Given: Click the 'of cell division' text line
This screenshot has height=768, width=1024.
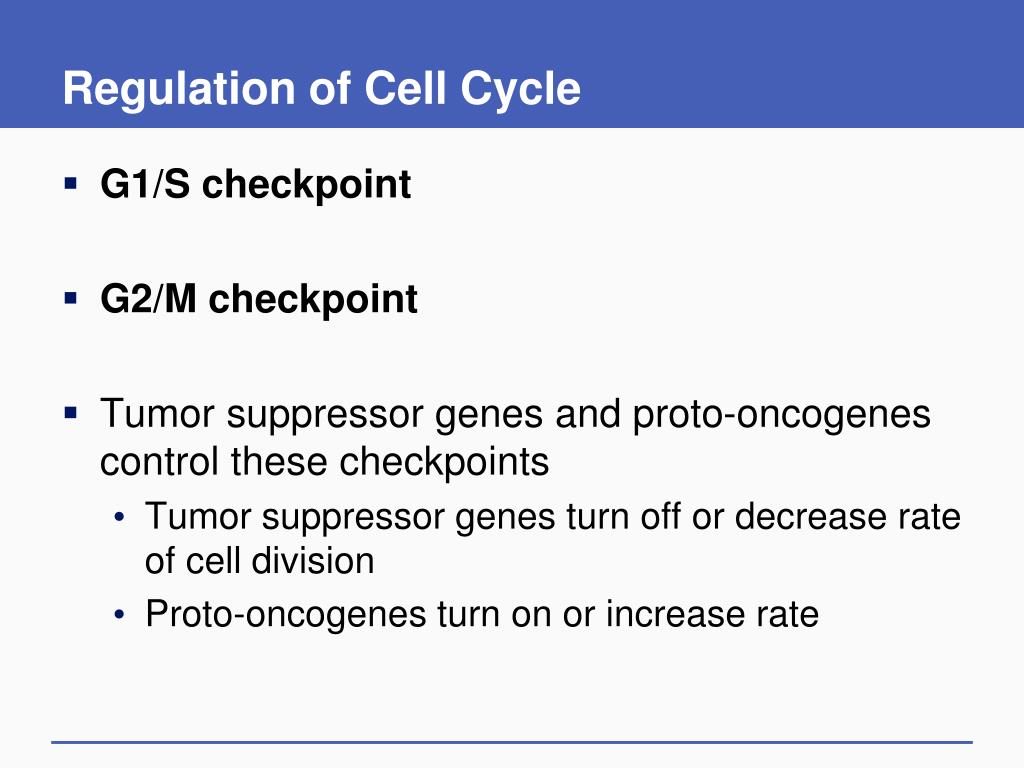Looking at the screenshot, I should [x=259, y=561].
